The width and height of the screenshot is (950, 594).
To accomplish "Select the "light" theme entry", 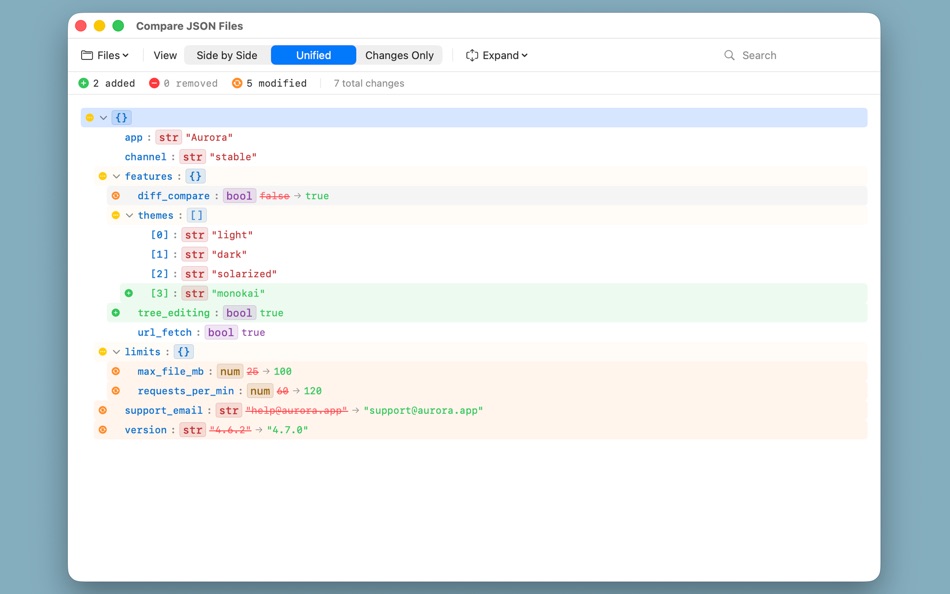I will [x=232, y=235].
